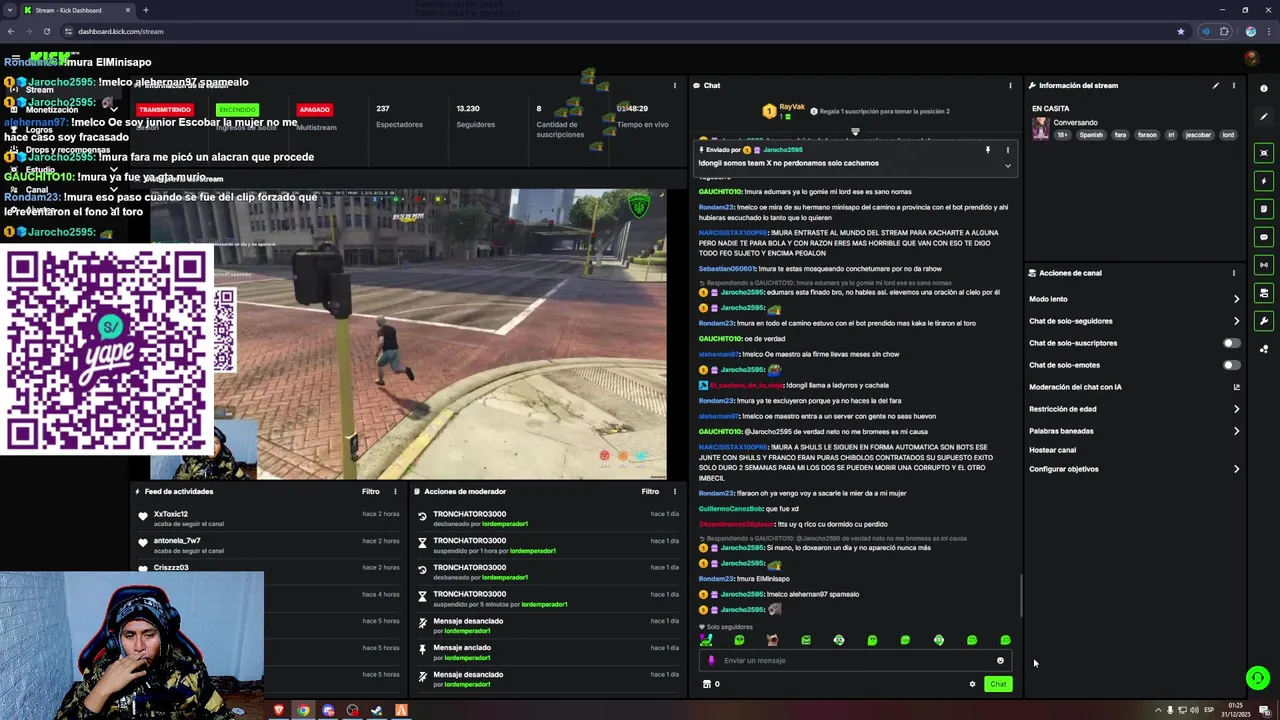Open Acciones de canal three-dot menu
This screenshot has height=720, width=1280.
[x=1234, y=273]
